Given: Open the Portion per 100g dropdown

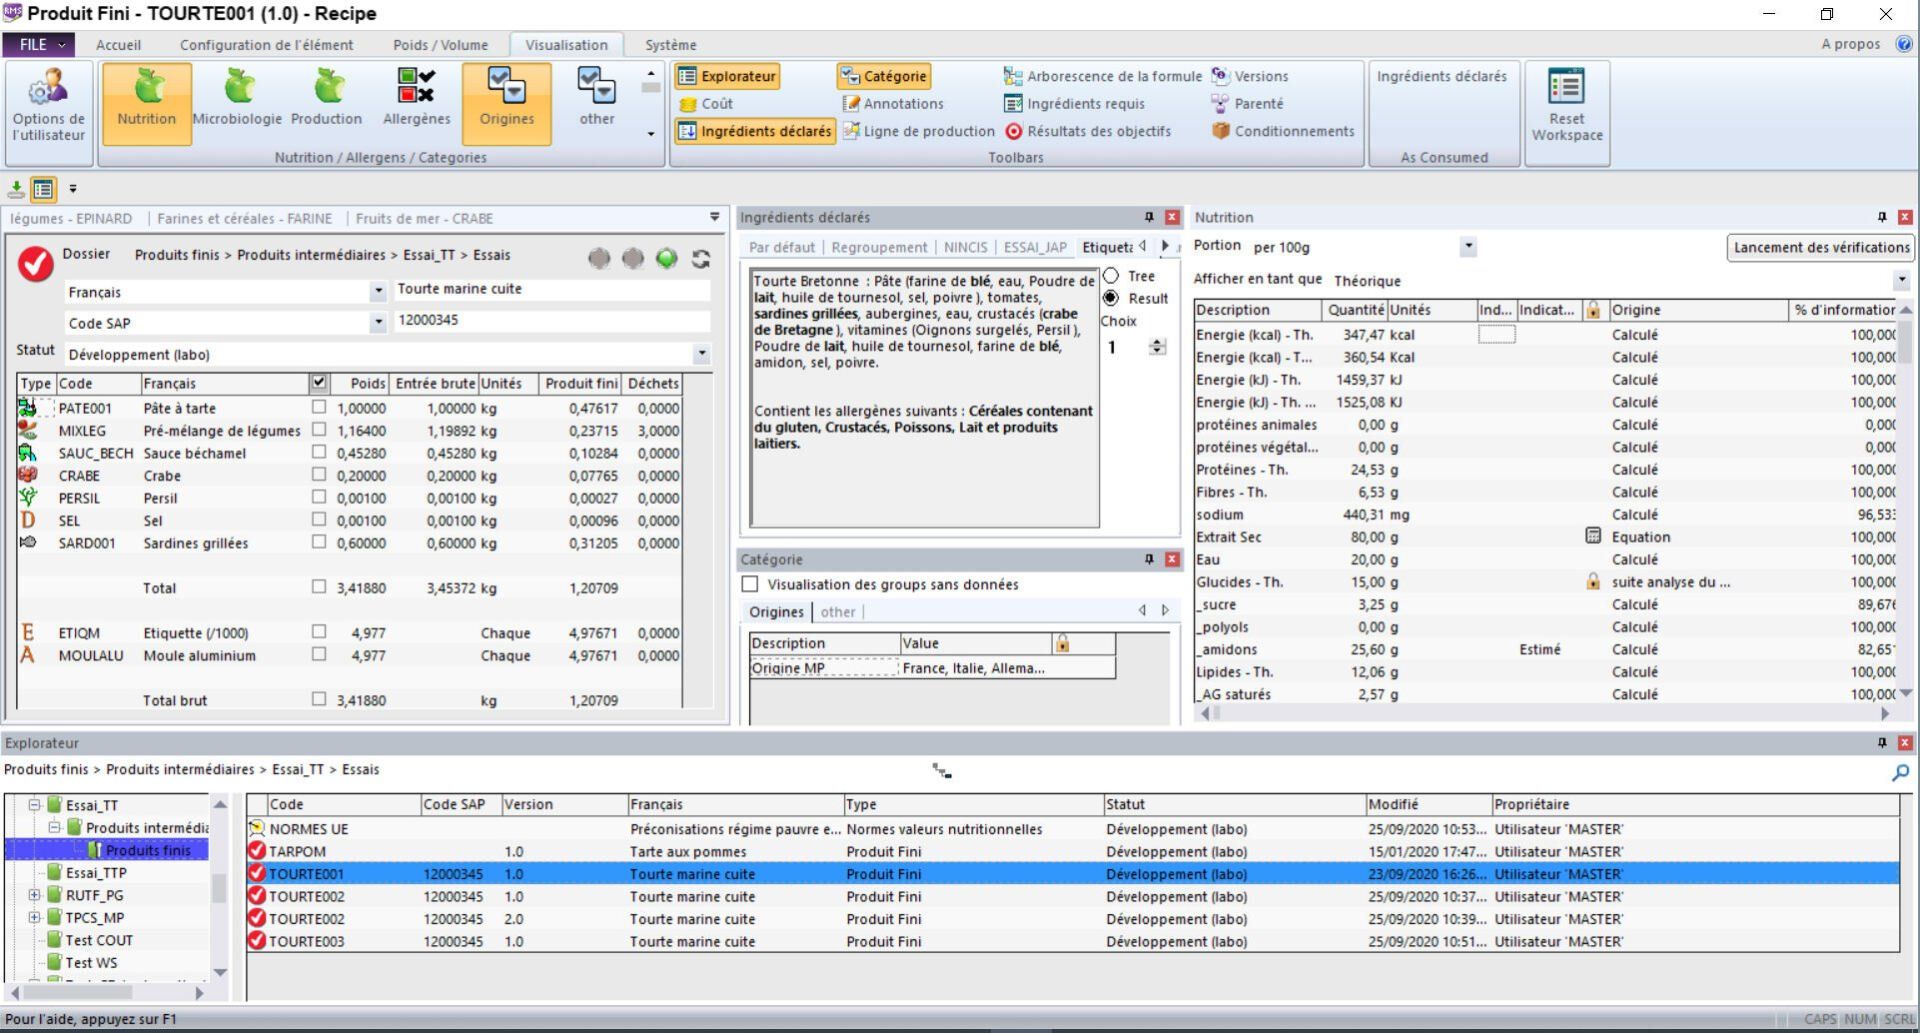Looking at the screenshot, I should pos(1467,246).
